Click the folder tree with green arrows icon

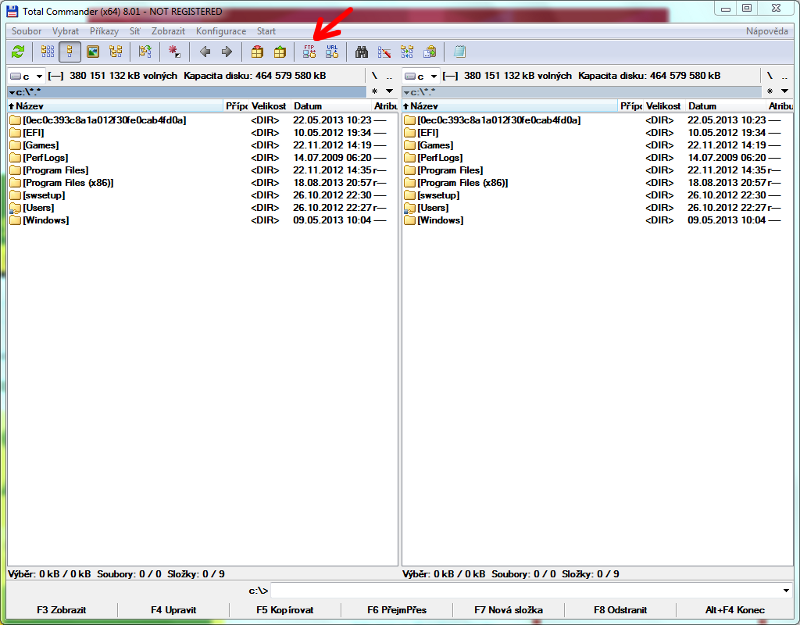pos(145,52)
